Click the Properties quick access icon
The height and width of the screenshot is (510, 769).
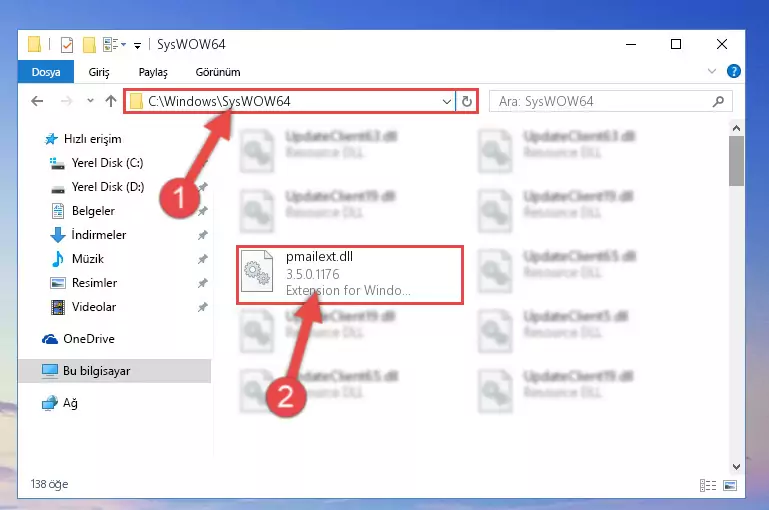67,45
